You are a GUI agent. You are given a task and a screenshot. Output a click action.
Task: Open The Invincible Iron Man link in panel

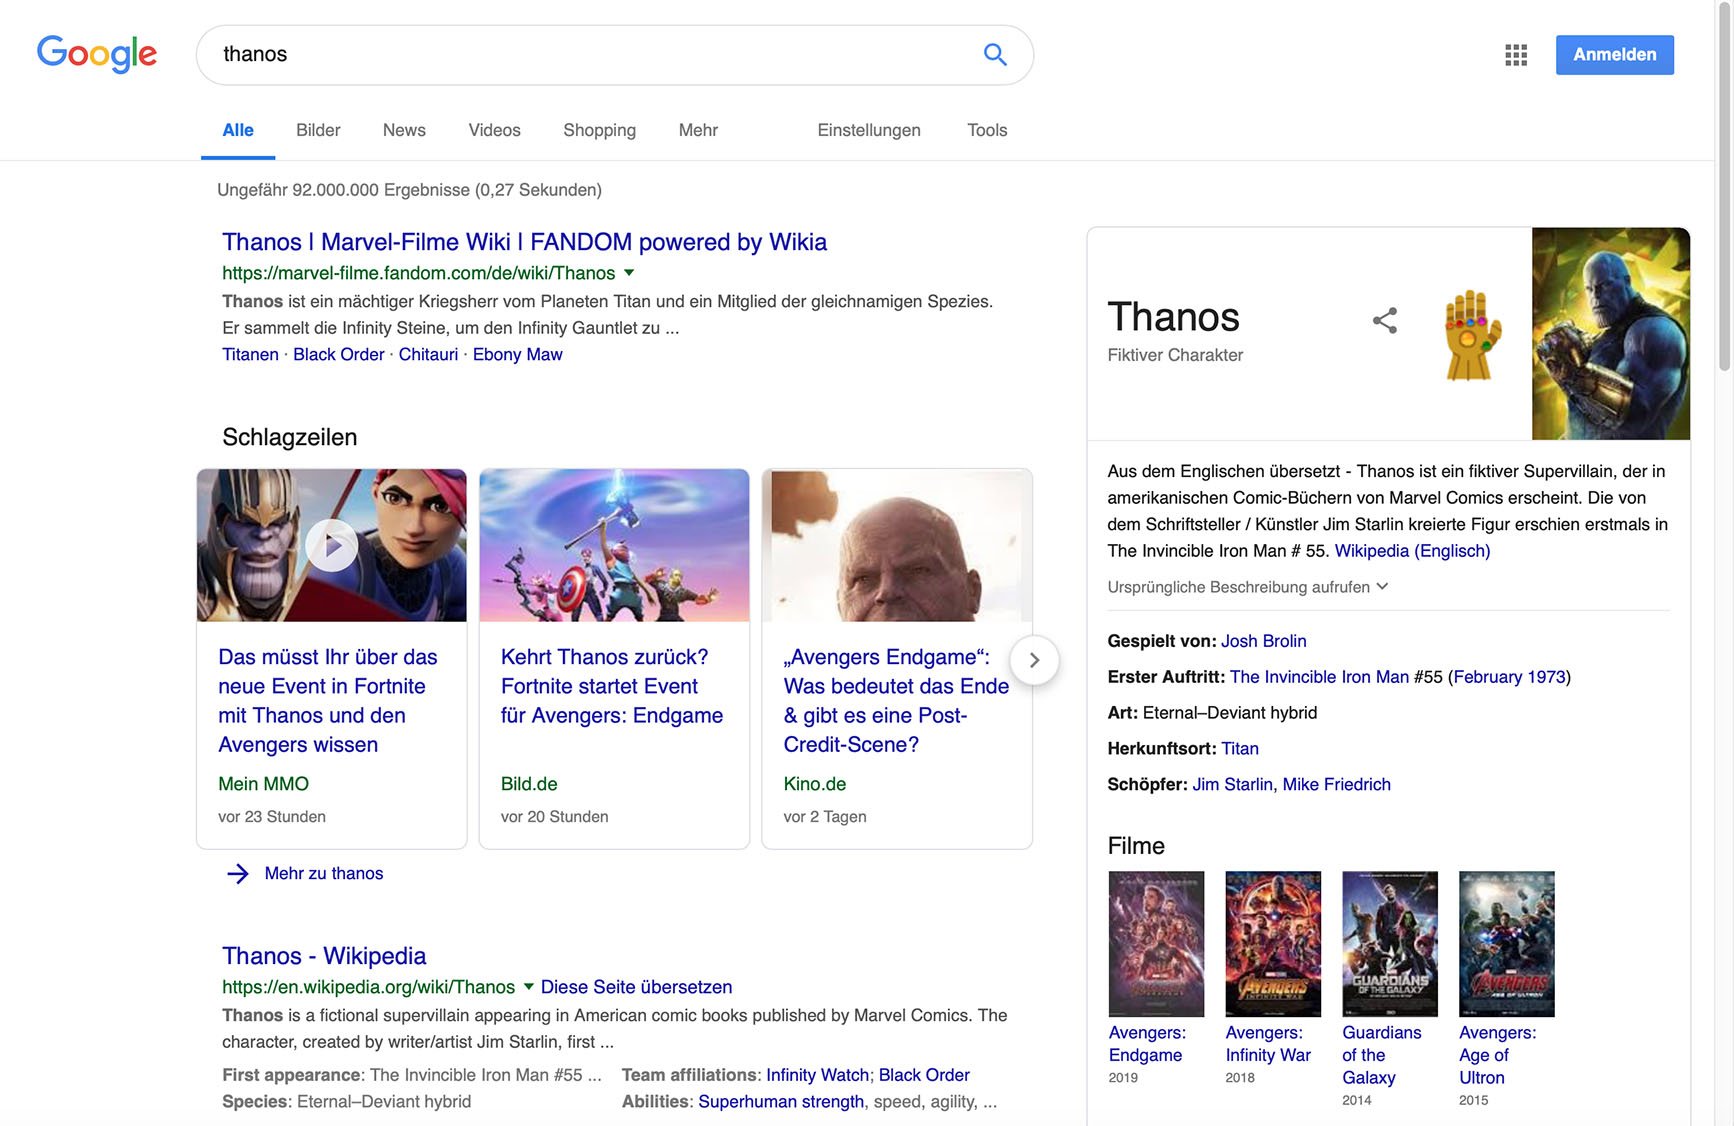pos(1319,677)
